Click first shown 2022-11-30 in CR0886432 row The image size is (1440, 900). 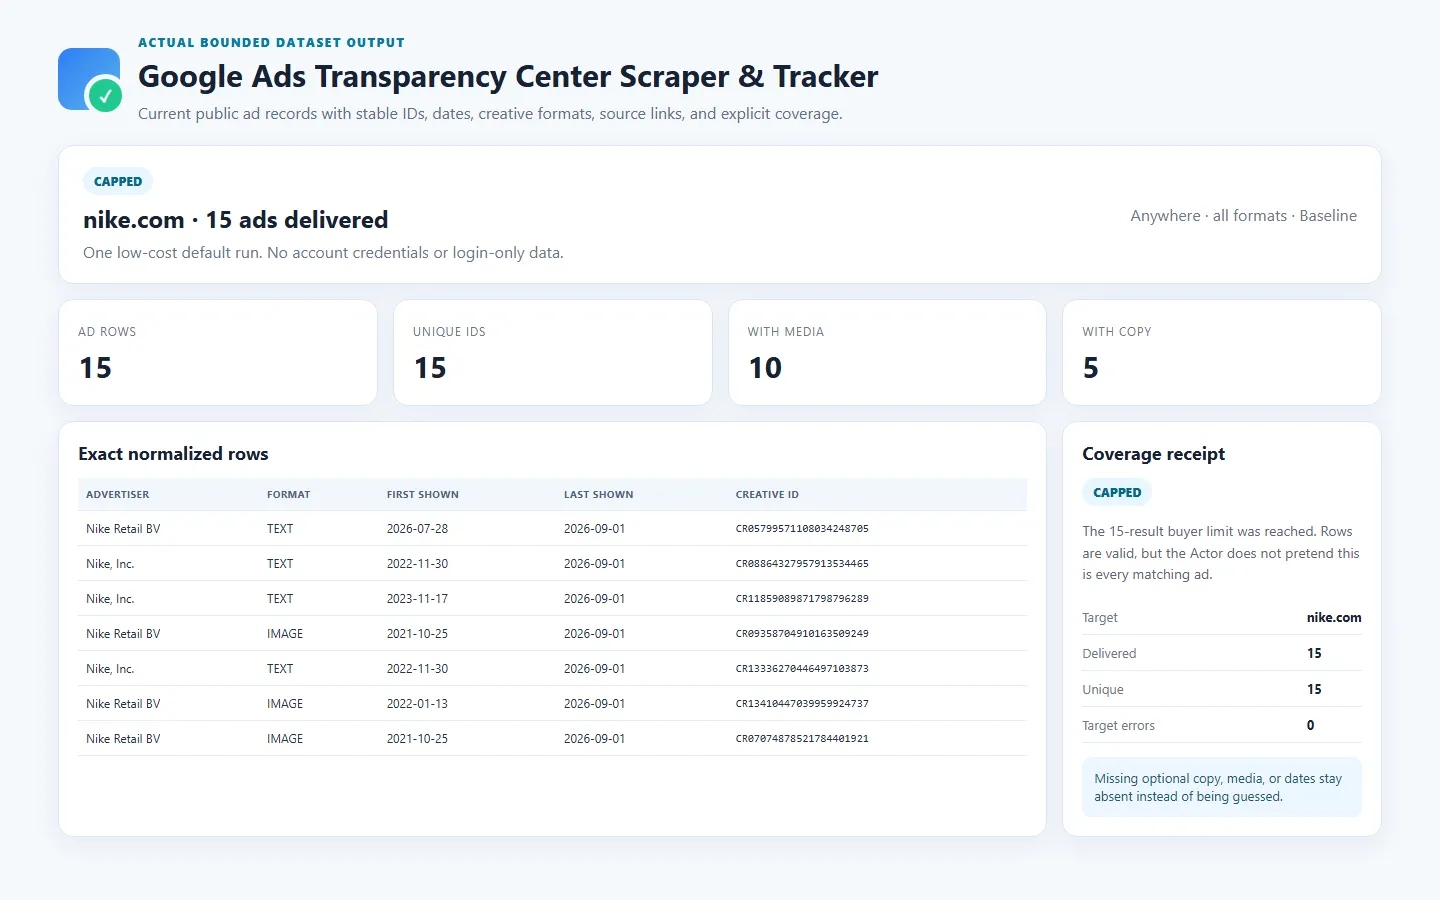[x=417, y=564]
